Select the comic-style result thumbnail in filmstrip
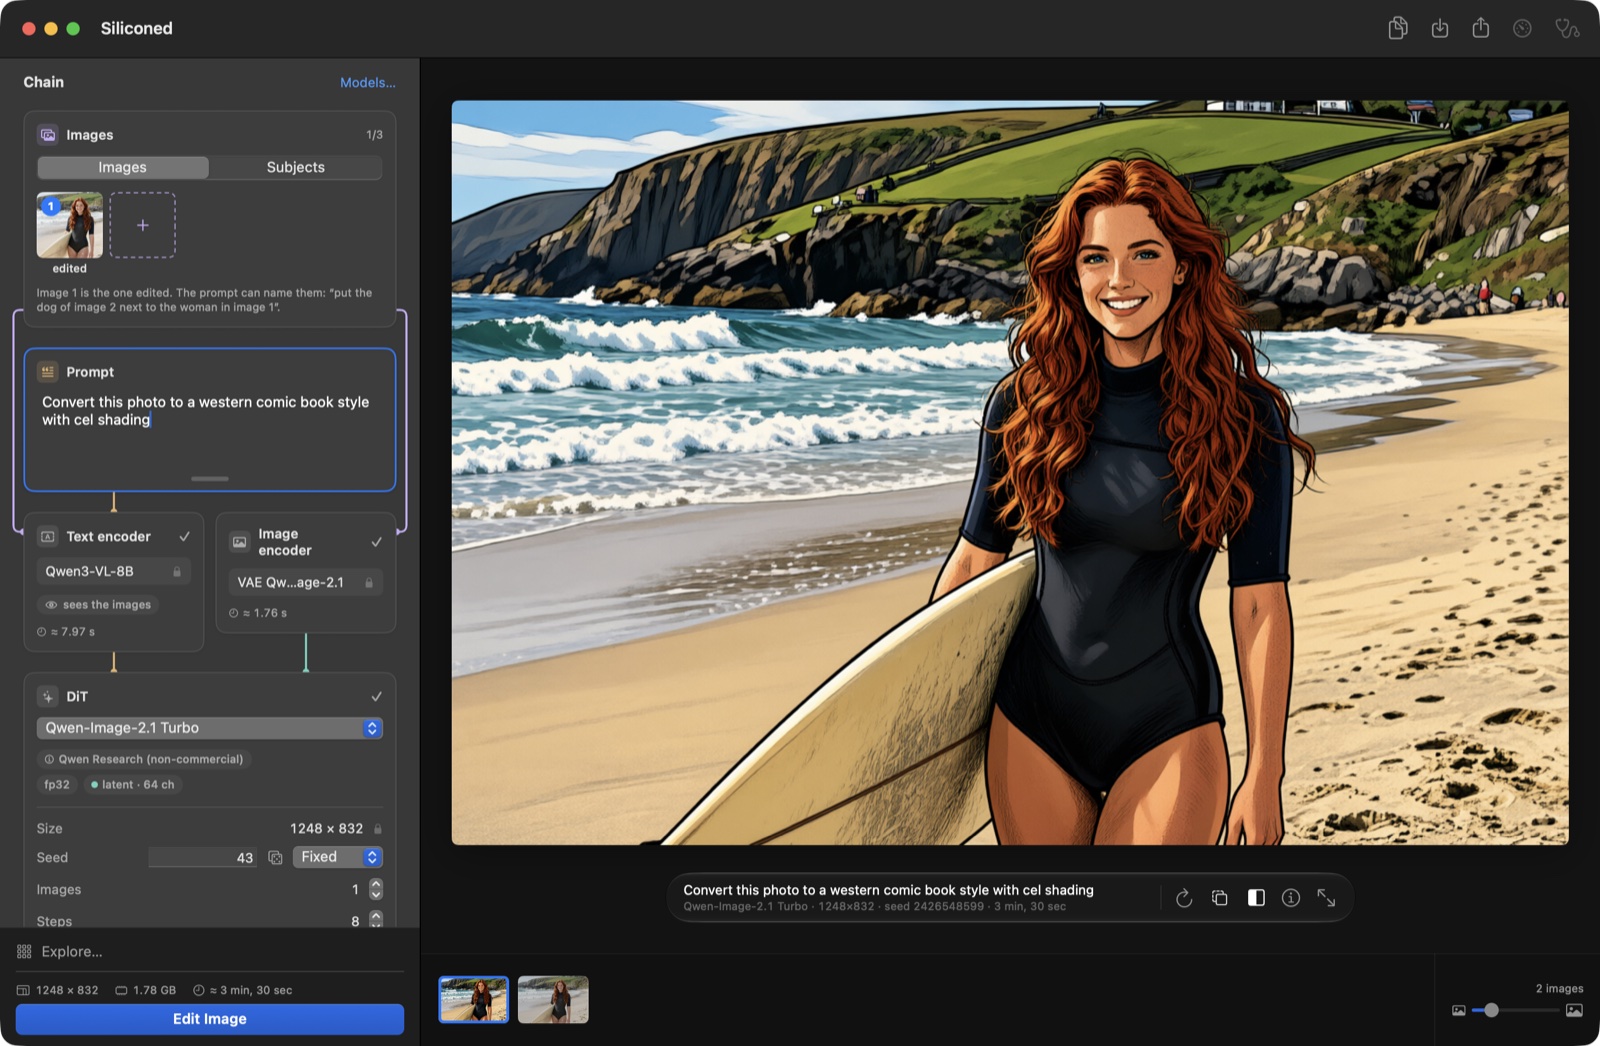The width and height of the screenshot is (1600, 1046). tap(474, 1000)
